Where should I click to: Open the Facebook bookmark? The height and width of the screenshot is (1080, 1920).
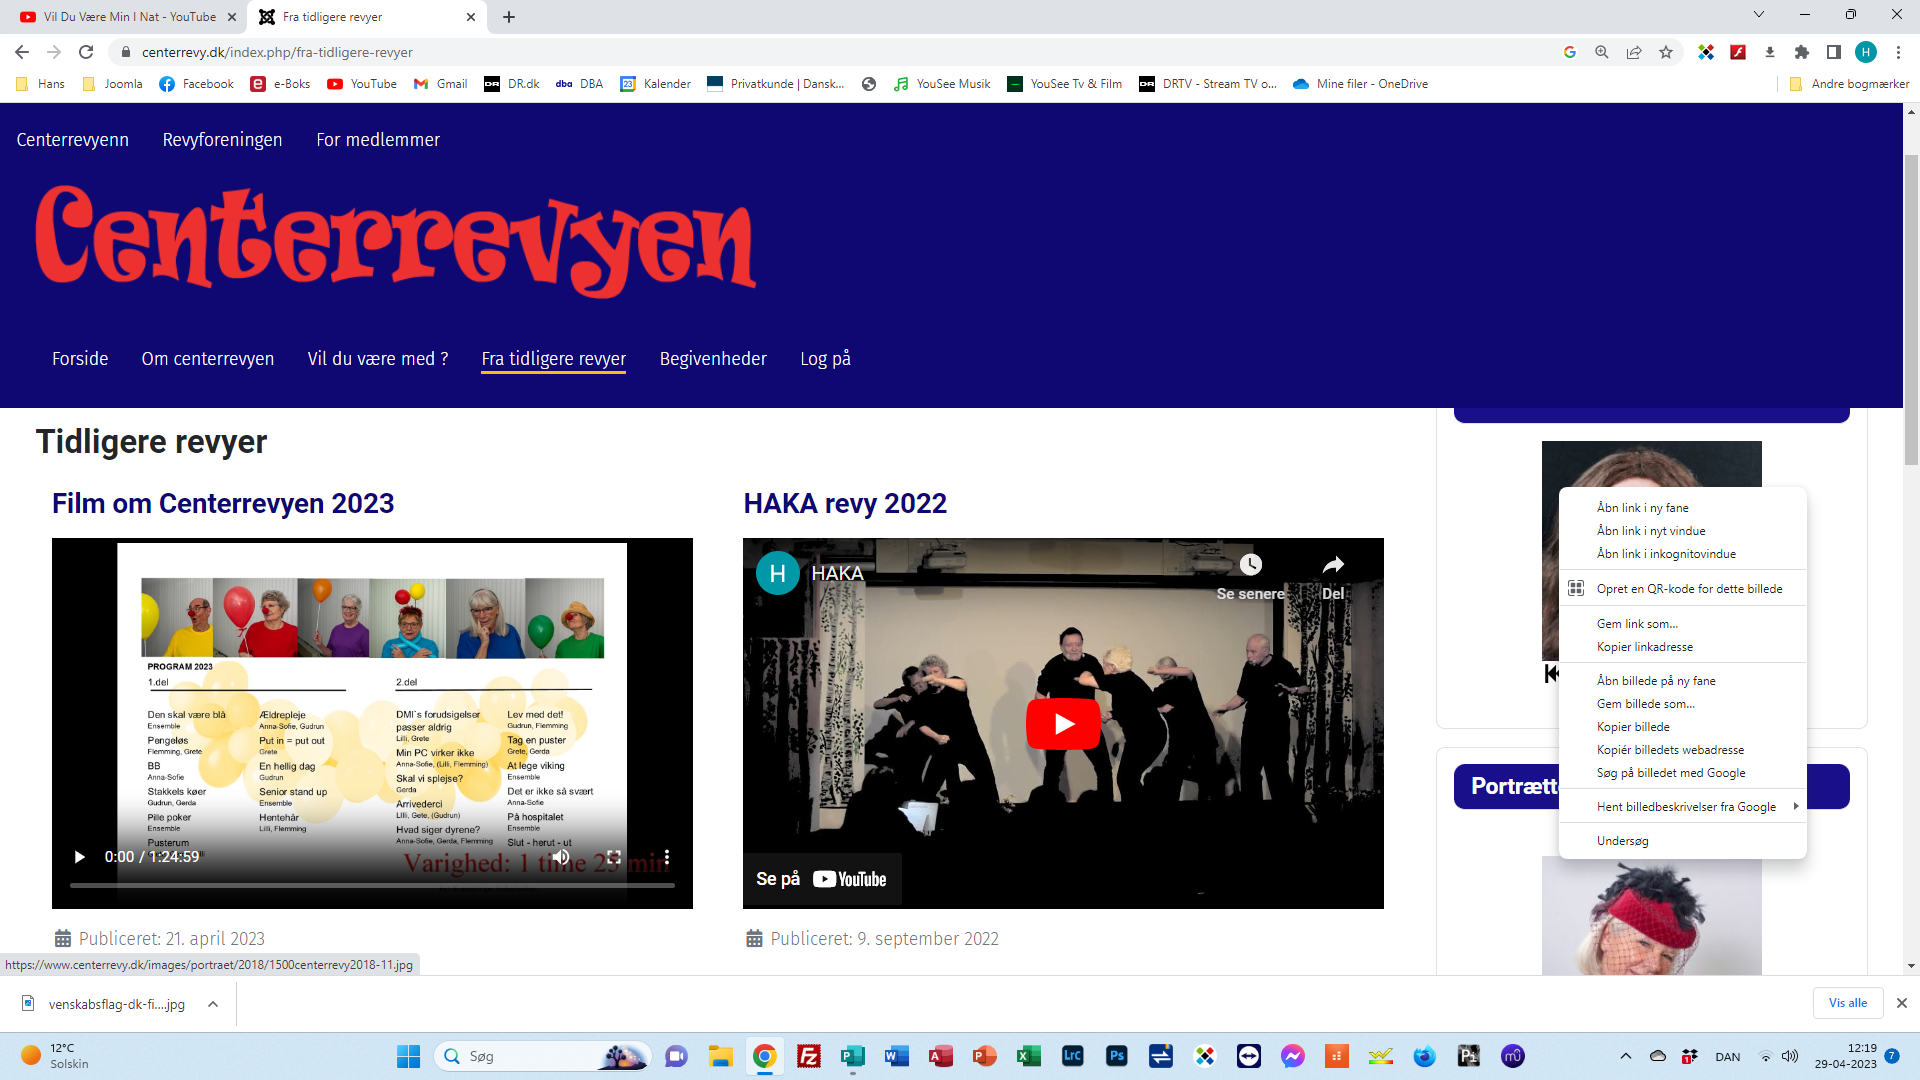click(197, 84)
